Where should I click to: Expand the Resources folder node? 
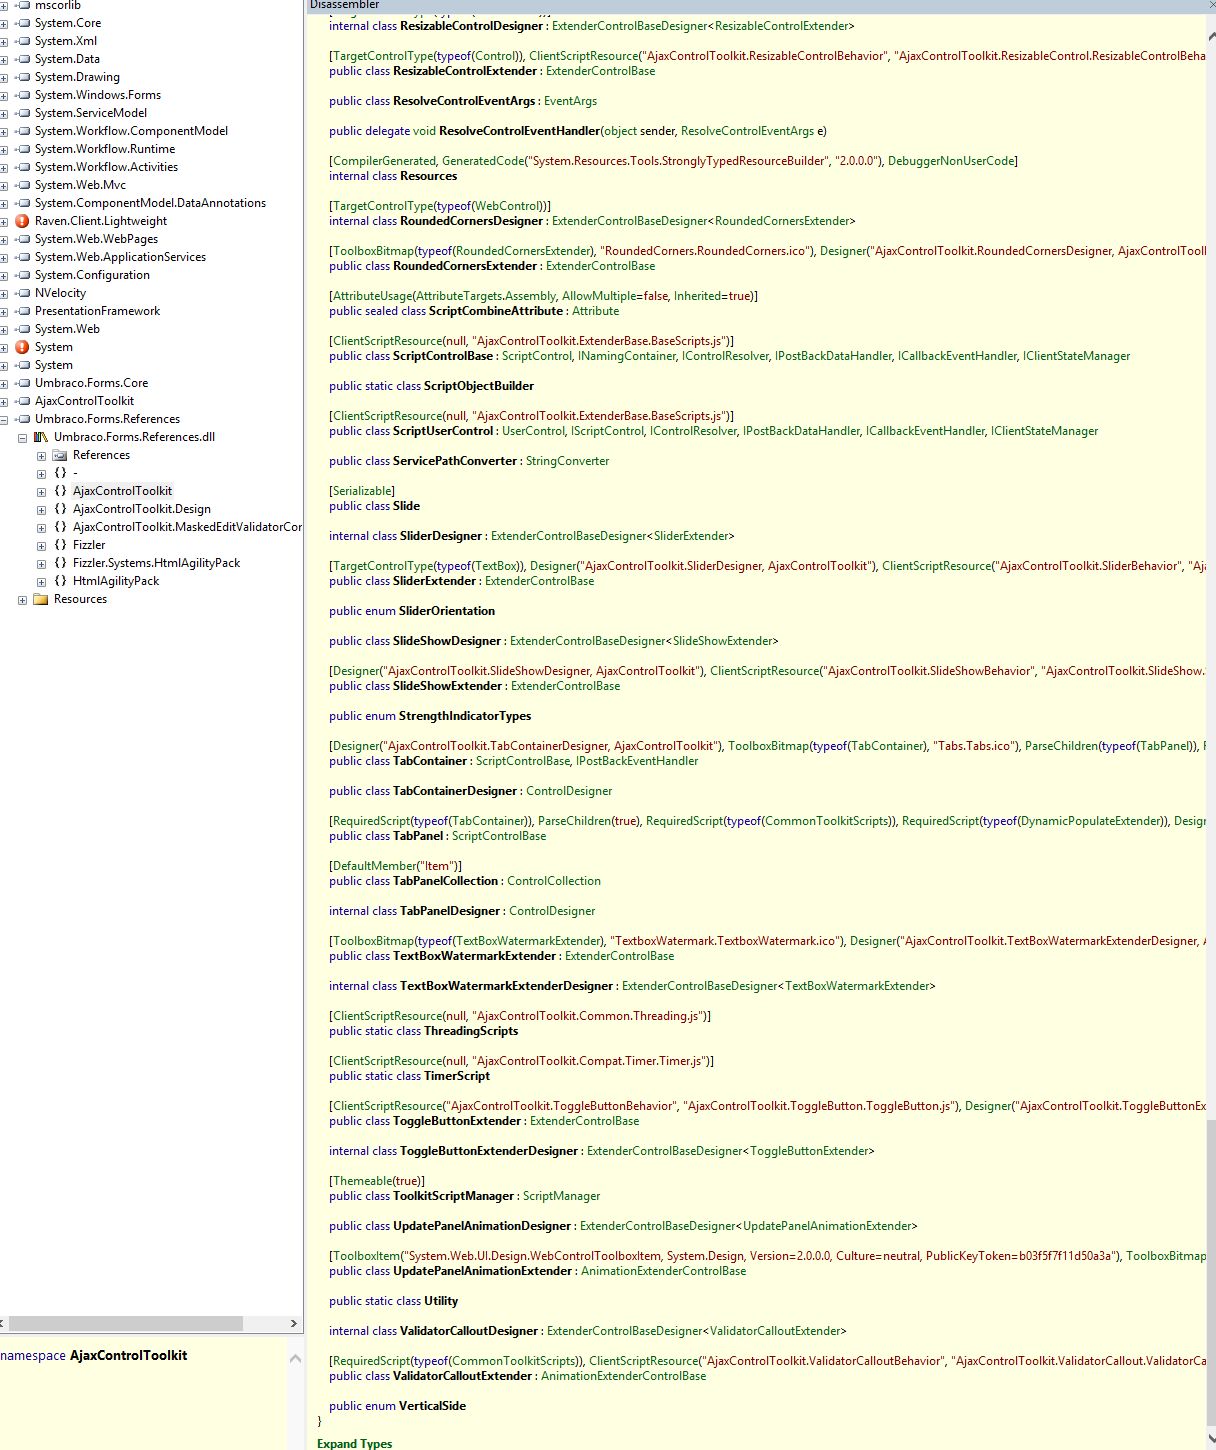coord(22,600)
